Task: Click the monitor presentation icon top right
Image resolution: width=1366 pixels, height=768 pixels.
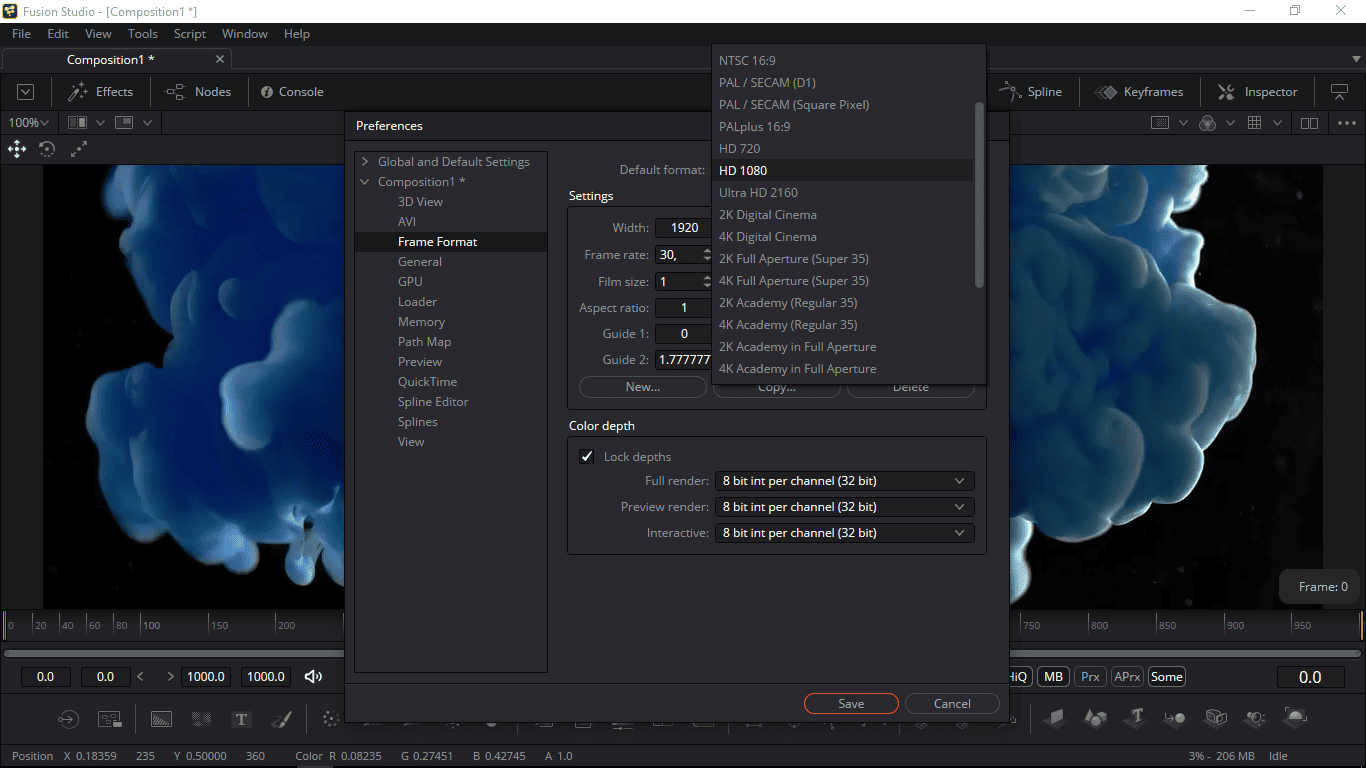Action: click(1339, 92)
